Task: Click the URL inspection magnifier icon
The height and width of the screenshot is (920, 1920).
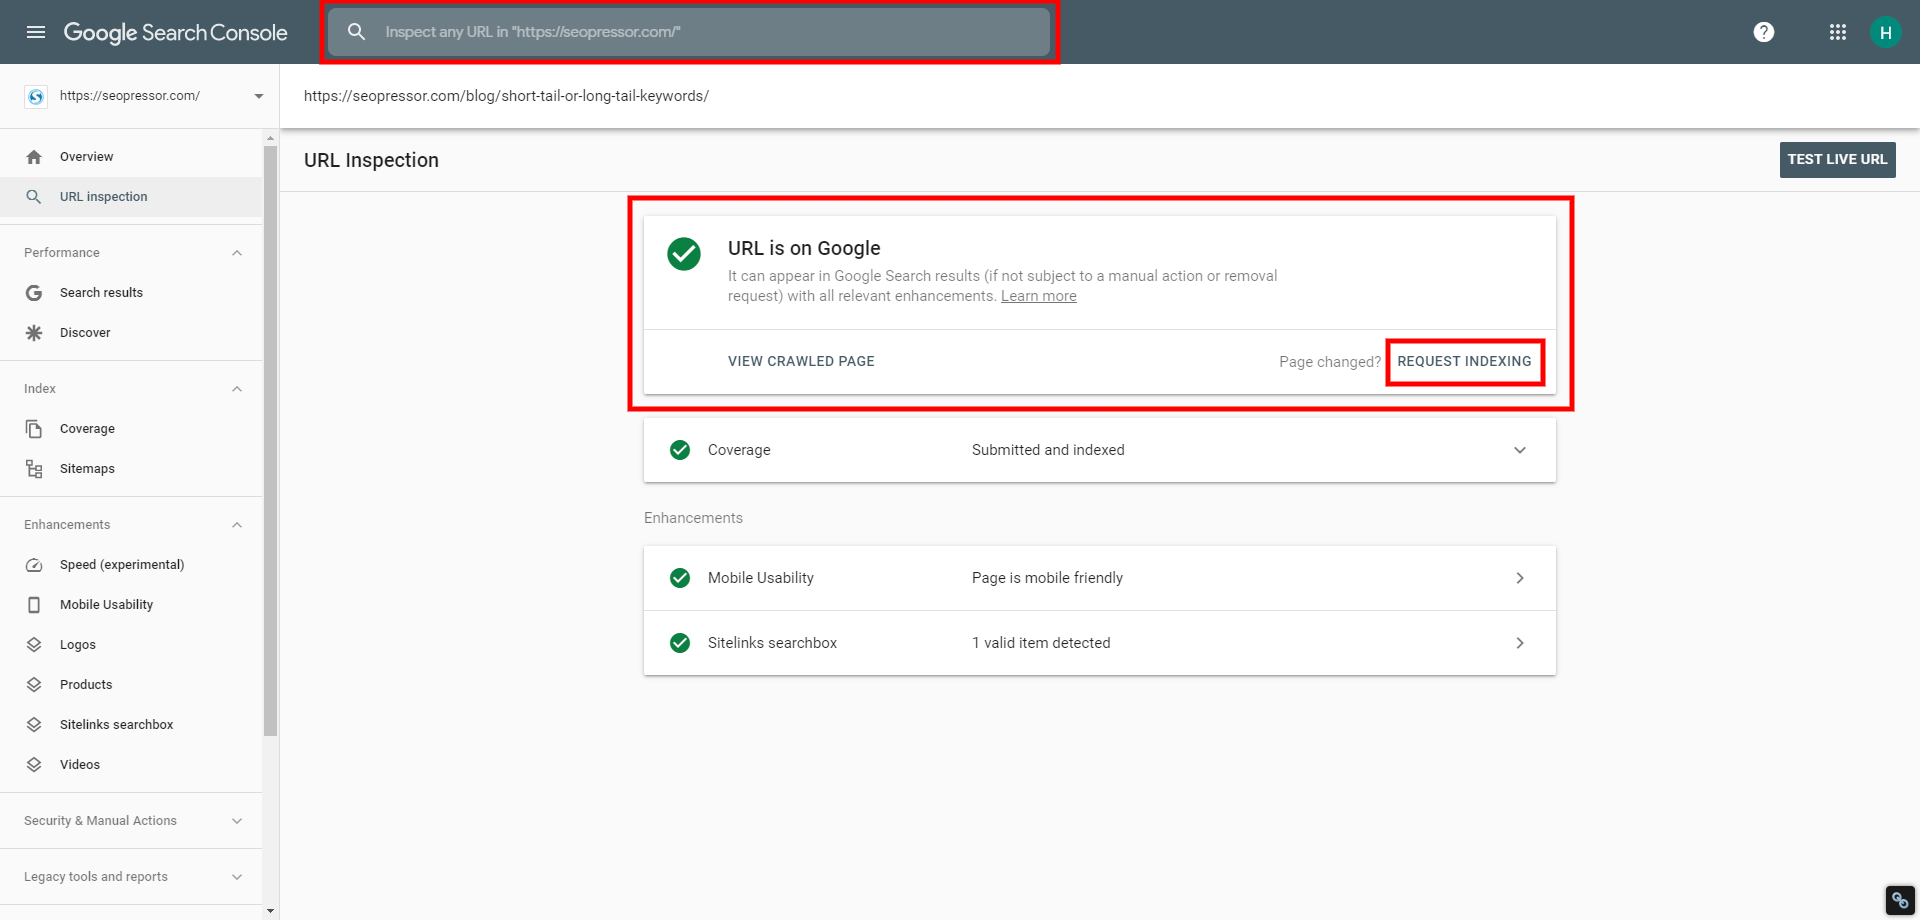Action: [34, 197]
